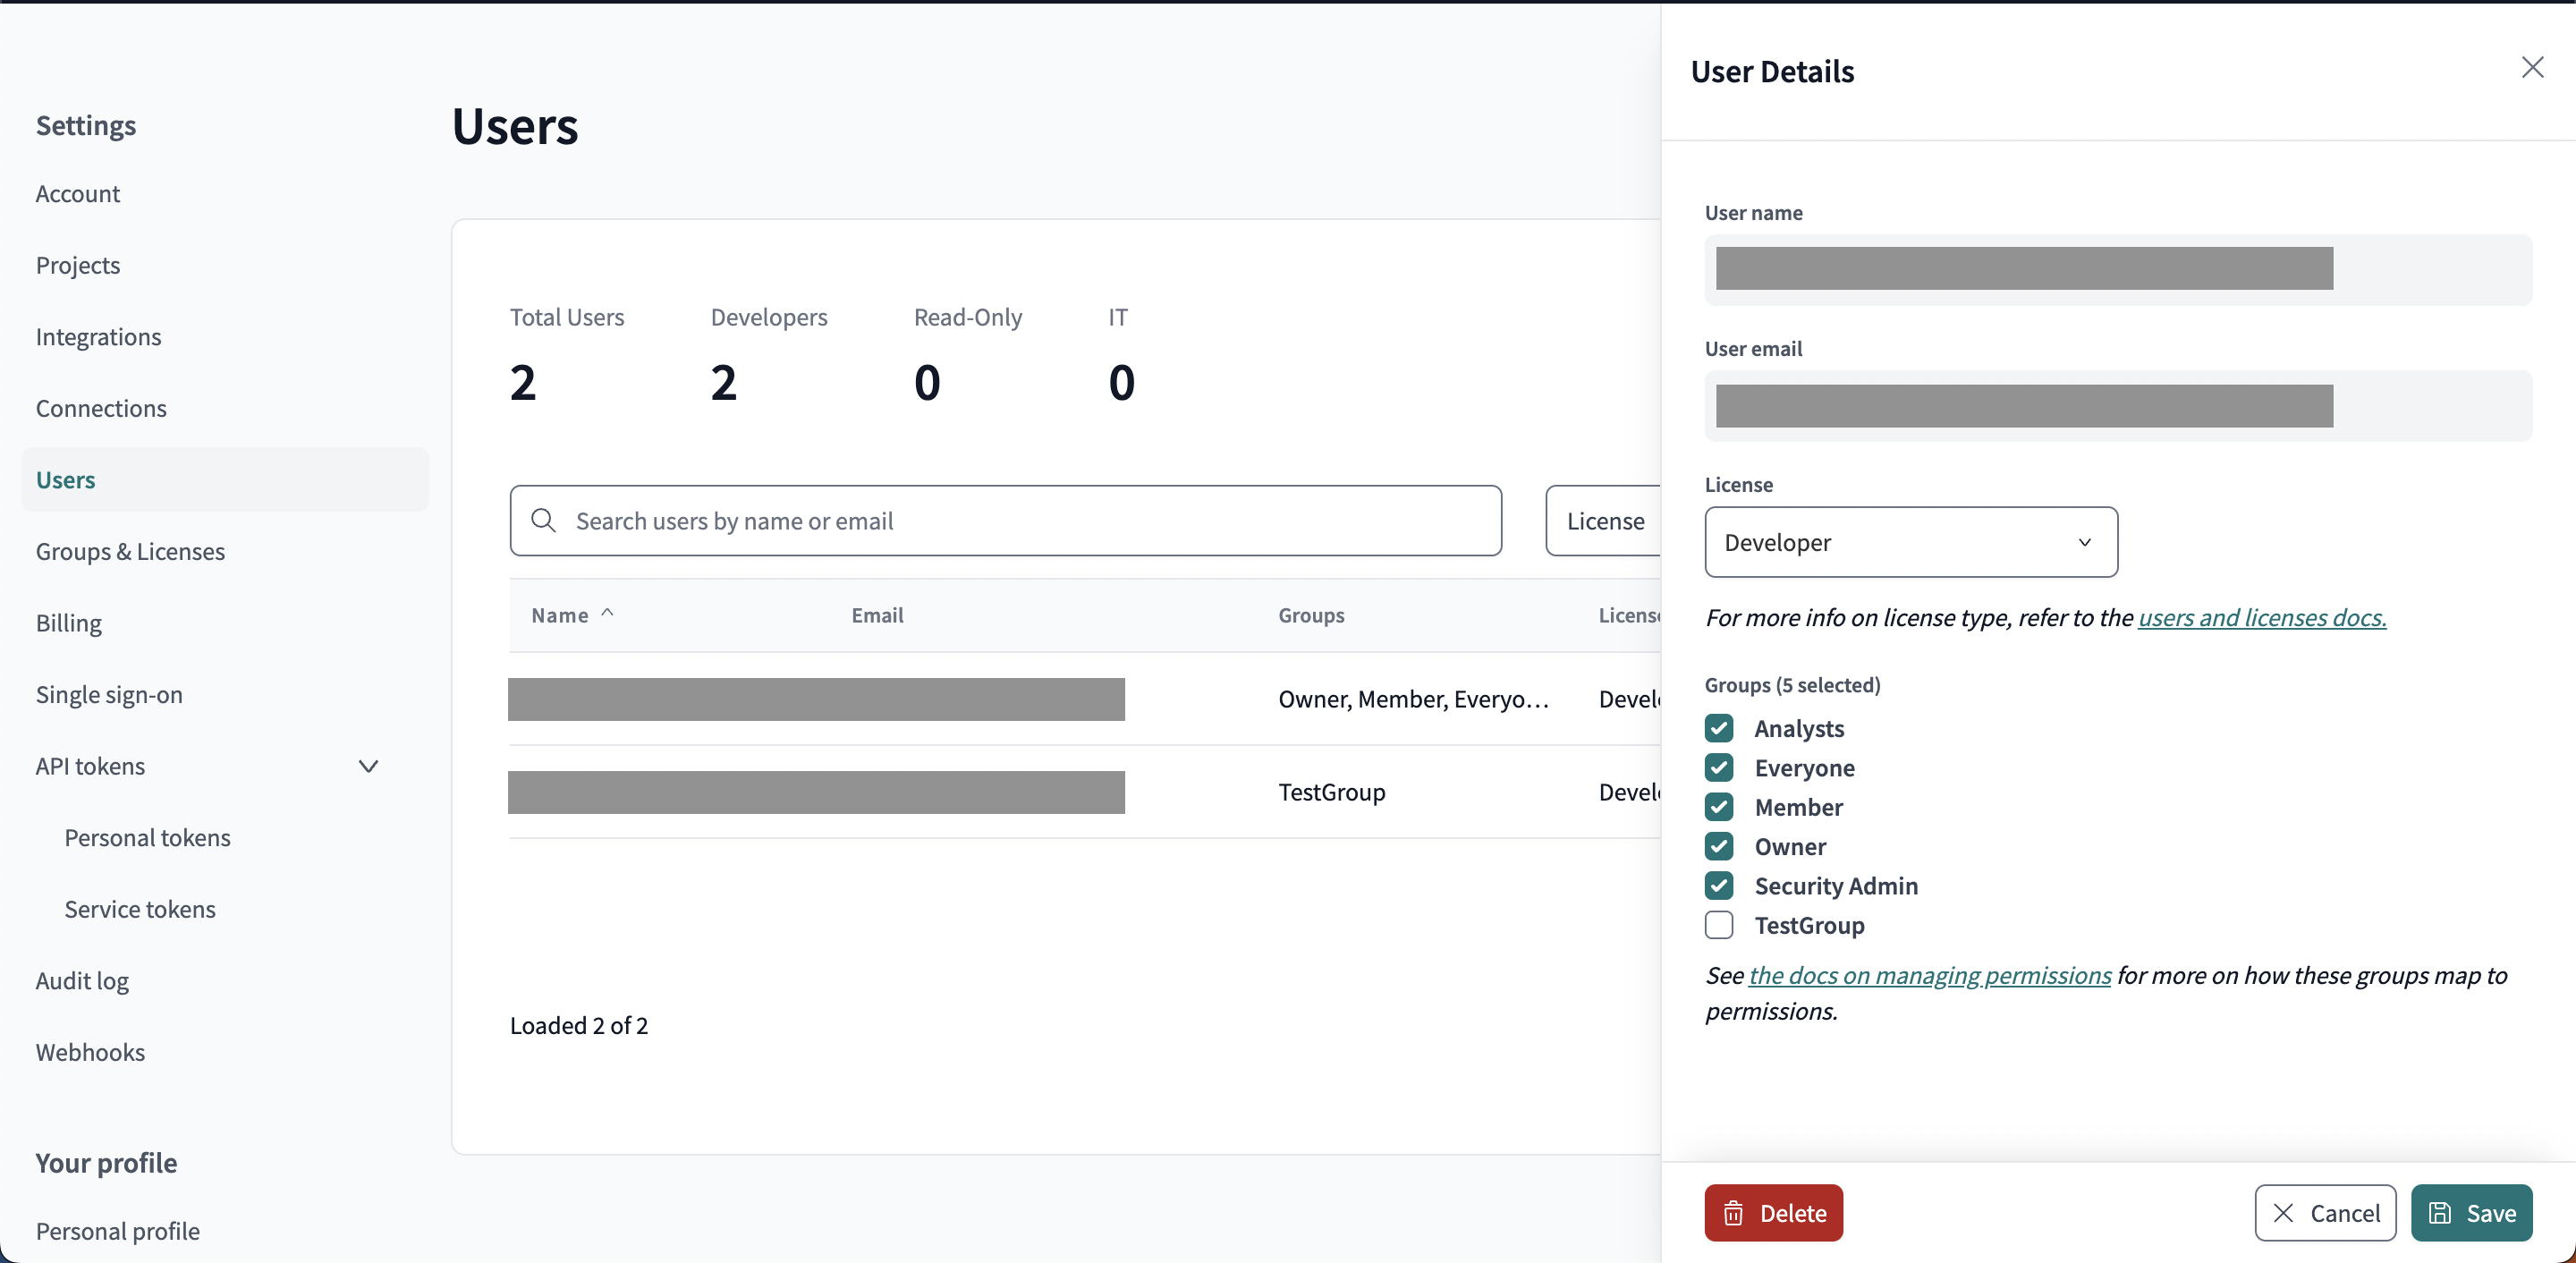Screen dimensions: 2576x1263
Task: Click the Personal profile menu item
Action: [116, 1228]
